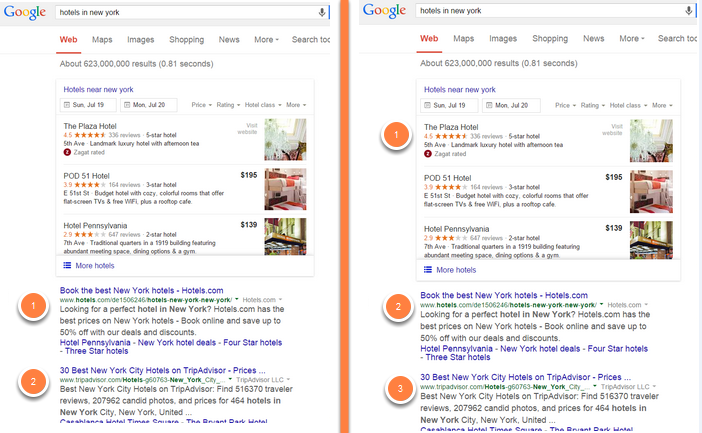The height and width of the screenshot is (433, 702).
Task: Open The Plaza Hotel photo thumbnail, left page
Action: [x=285, y=139]
